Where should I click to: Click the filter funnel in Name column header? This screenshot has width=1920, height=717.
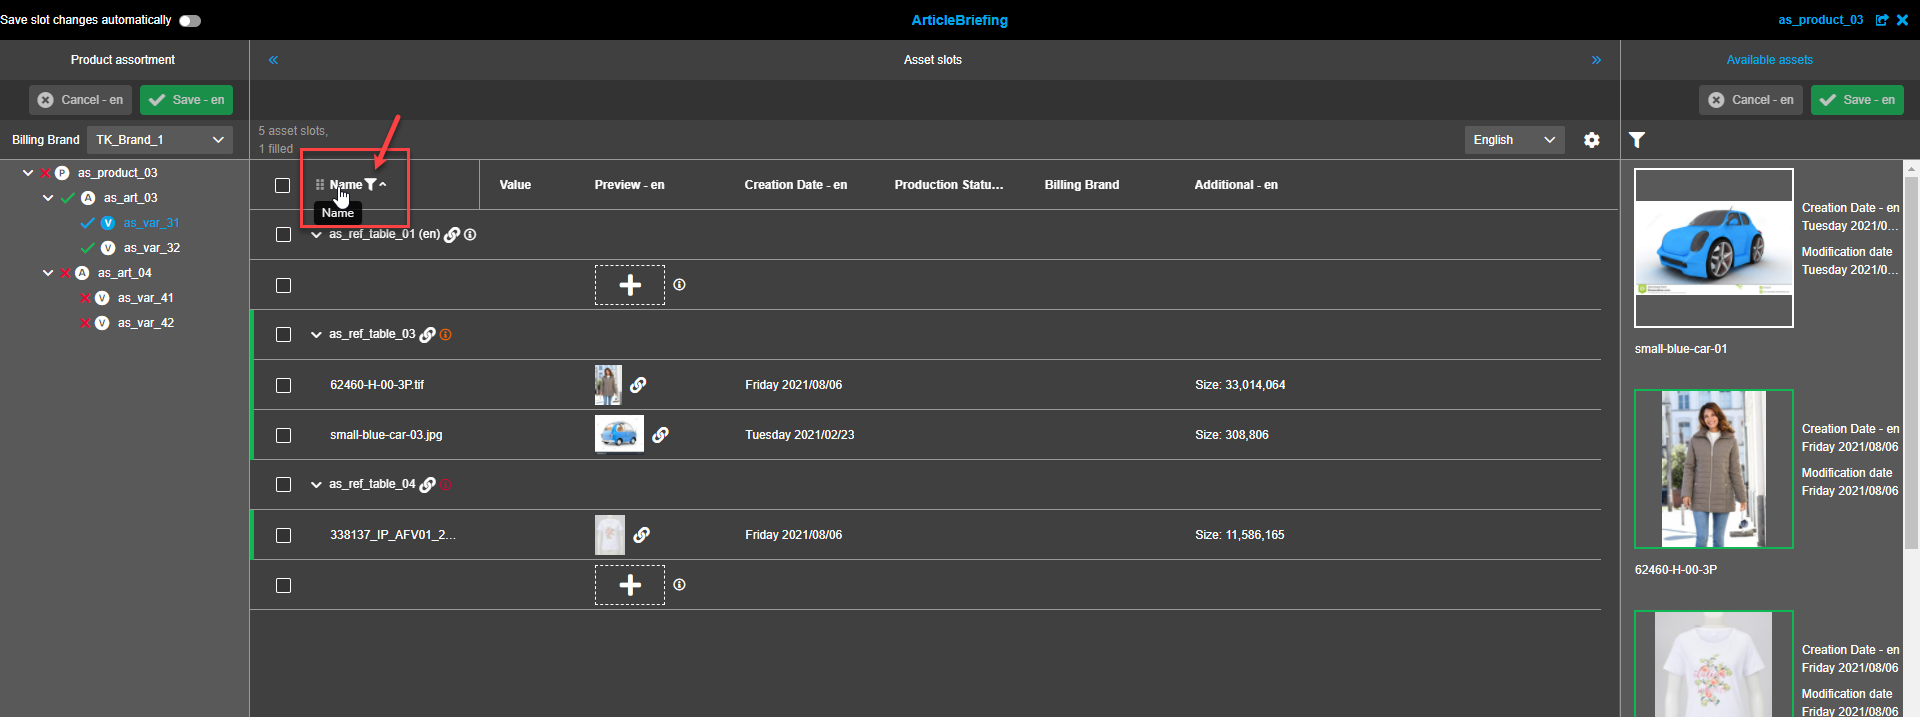(x=370, y=185)
